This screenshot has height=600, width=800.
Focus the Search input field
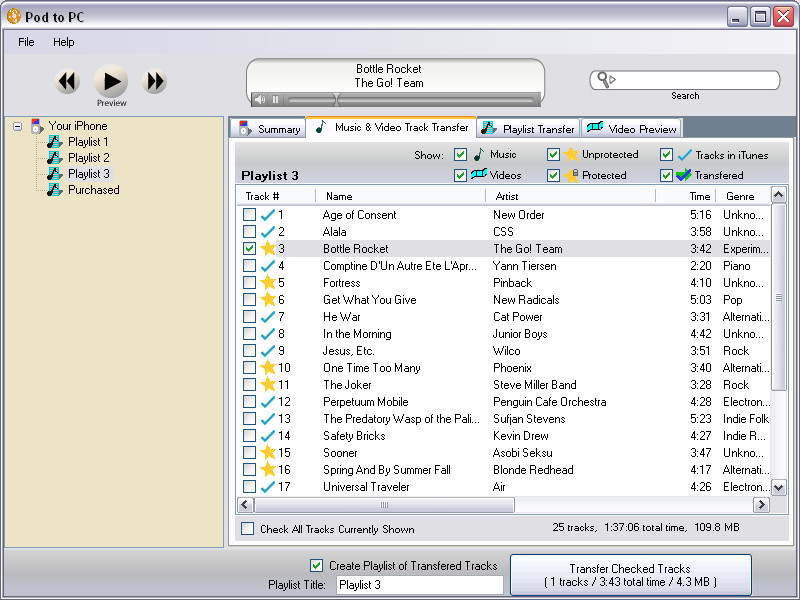(685, 80)
